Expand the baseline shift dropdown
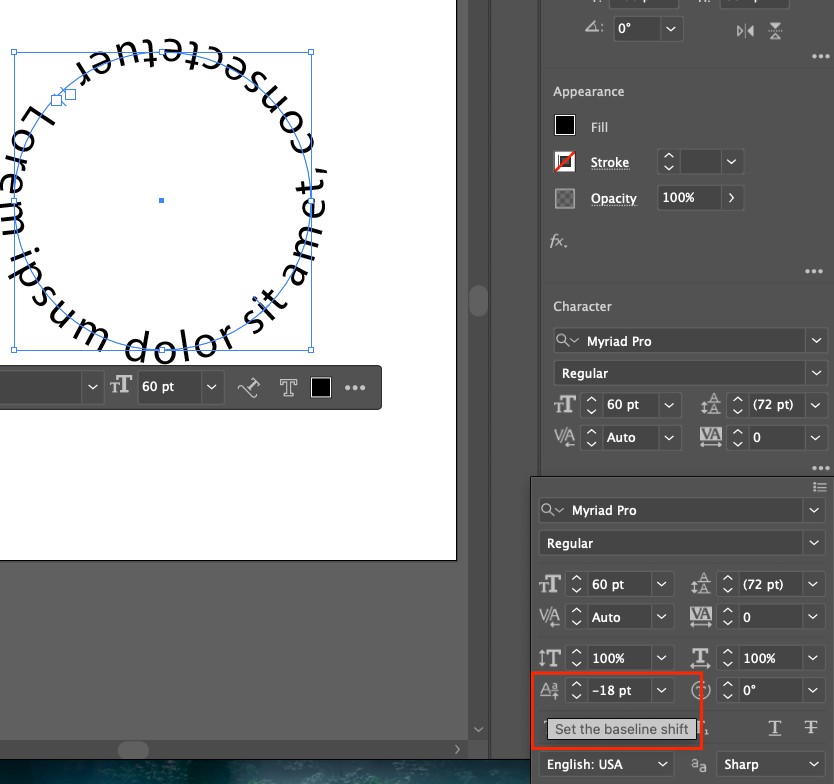The width and height of the screenshot is (834, 784). point(662,690)
